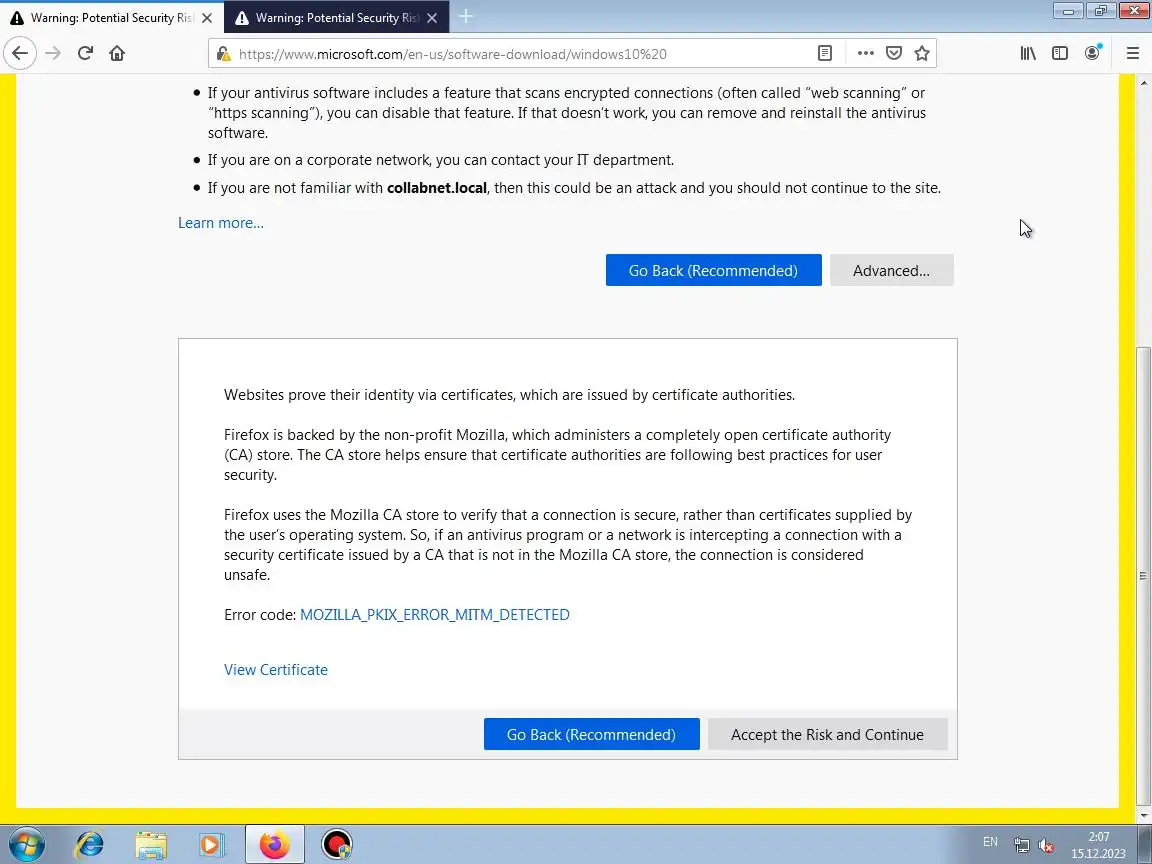Open site security info lock icon
Viewport: 1152px width, 864px height.
[x=223, y=54]
